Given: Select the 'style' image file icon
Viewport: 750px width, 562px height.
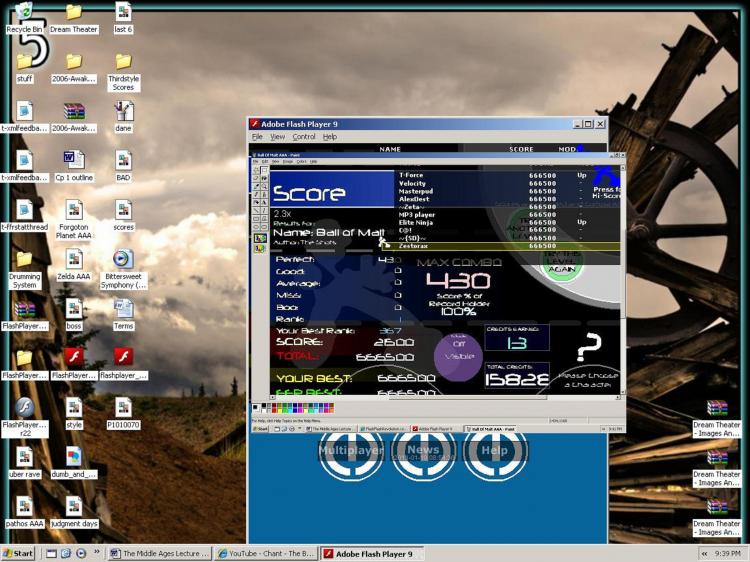Looking at the screenshot, I should tap(74, 414).
